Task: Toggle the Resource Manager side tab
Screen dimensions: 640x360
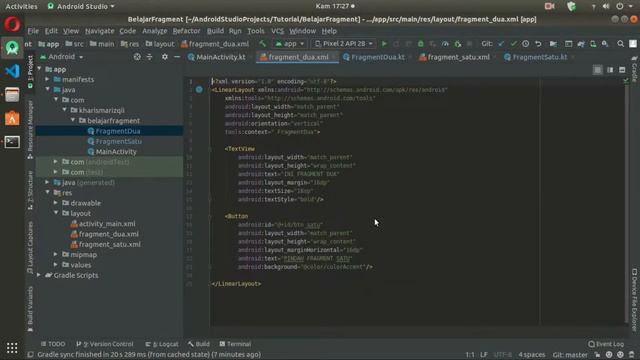Action: coord(30,130)
